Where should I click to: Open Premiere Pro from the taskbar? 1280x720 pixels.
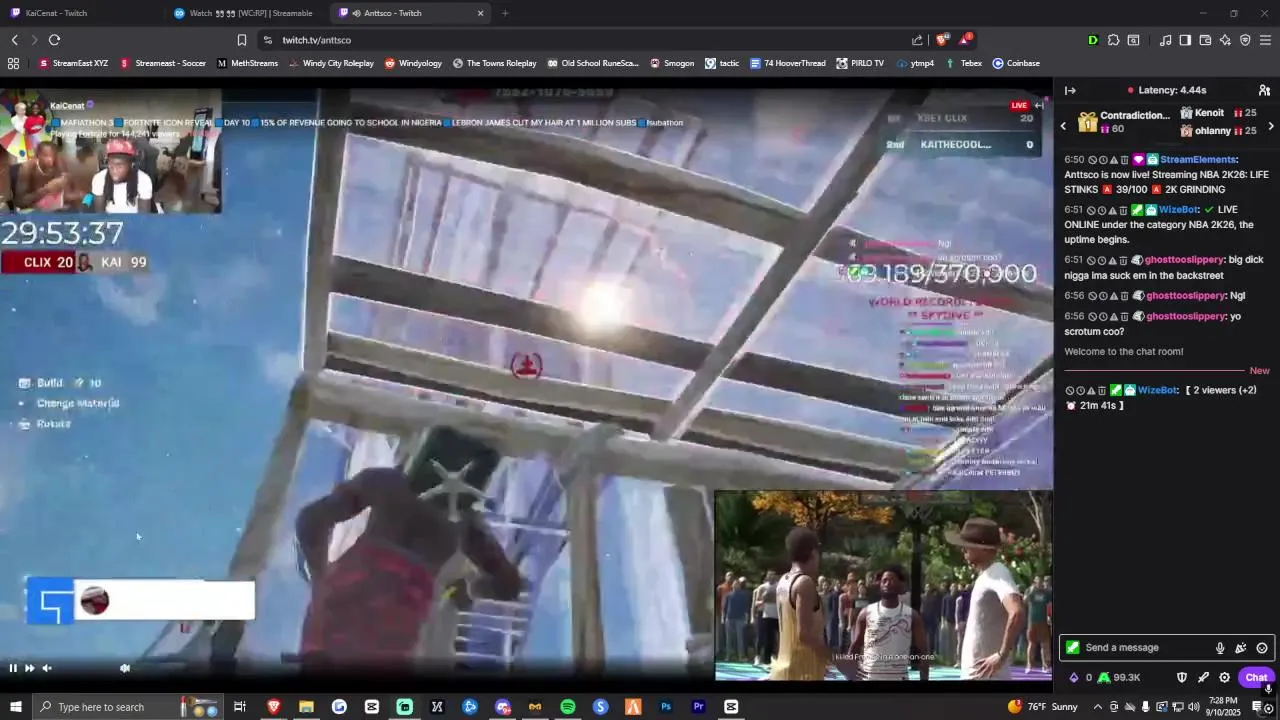[698, 707]
